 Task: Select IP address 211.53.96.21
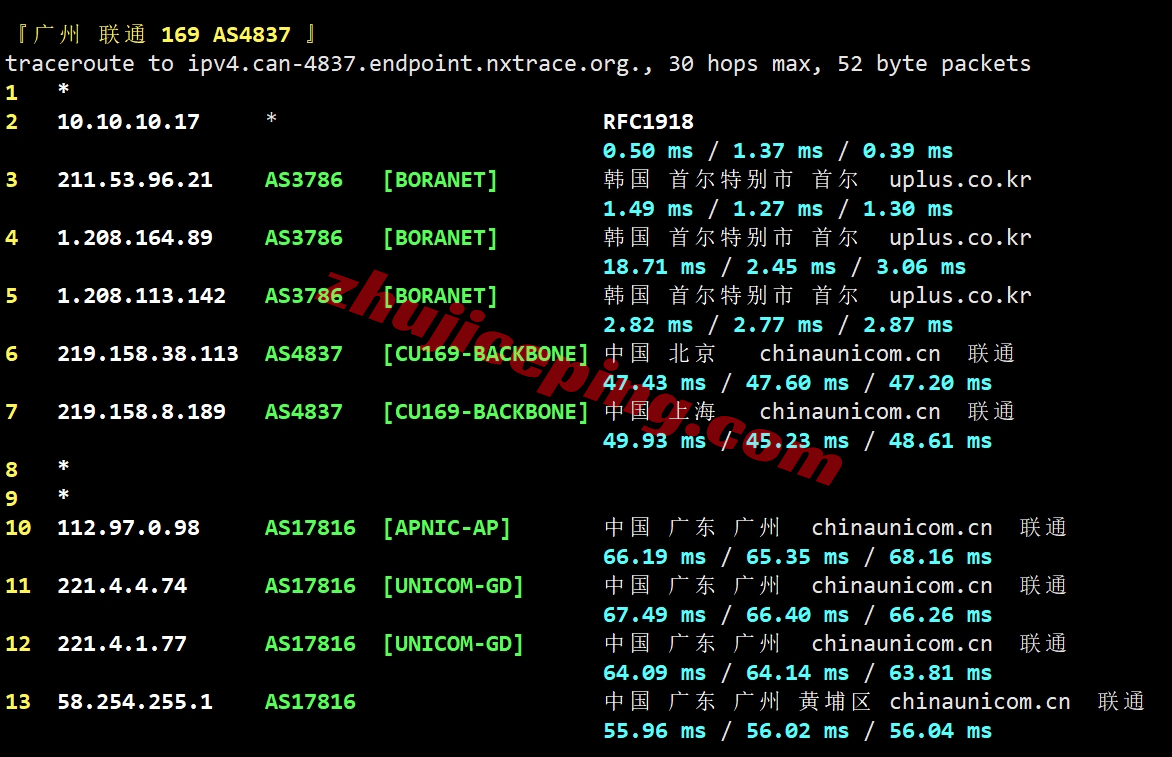point(135,180)
